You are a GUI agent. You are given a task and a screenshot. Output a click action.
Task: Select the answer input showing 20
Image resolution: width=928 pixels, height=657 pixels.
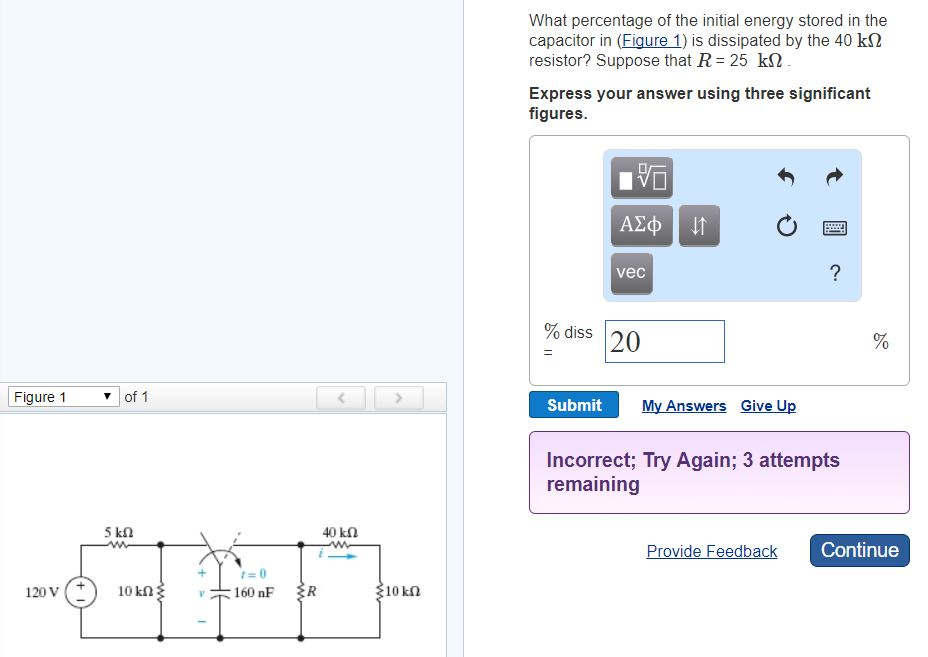[664, 341]
